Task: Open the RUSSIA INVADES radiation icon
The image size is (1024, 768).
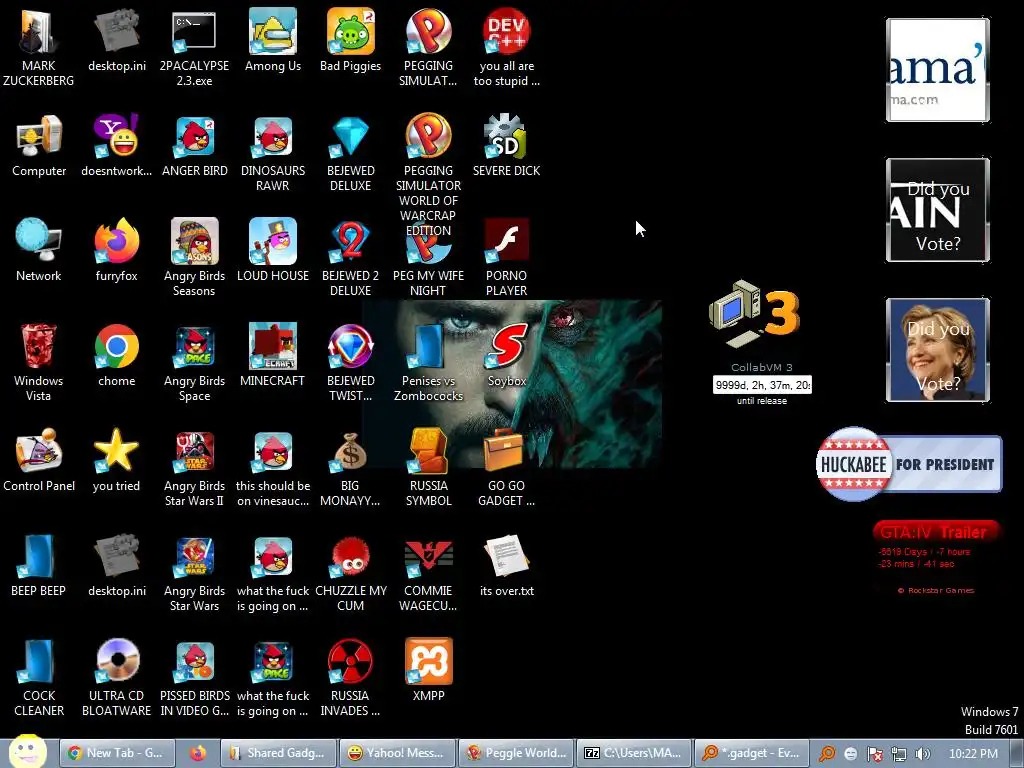Action: [351, 678]
